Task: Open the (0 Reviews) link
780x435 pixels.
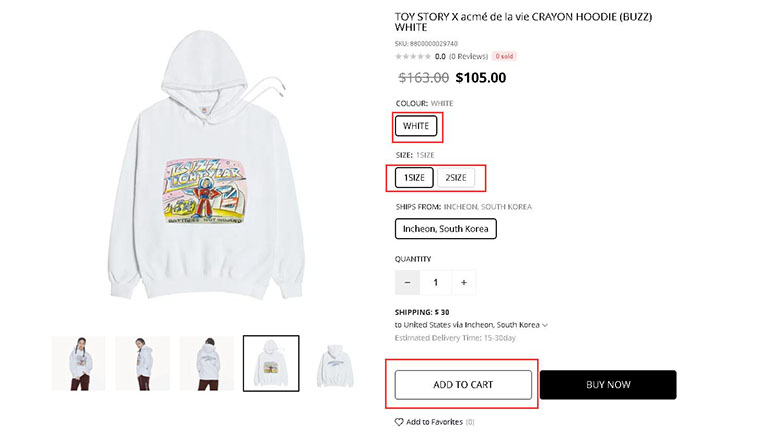Action: click(x=469, y=57)
